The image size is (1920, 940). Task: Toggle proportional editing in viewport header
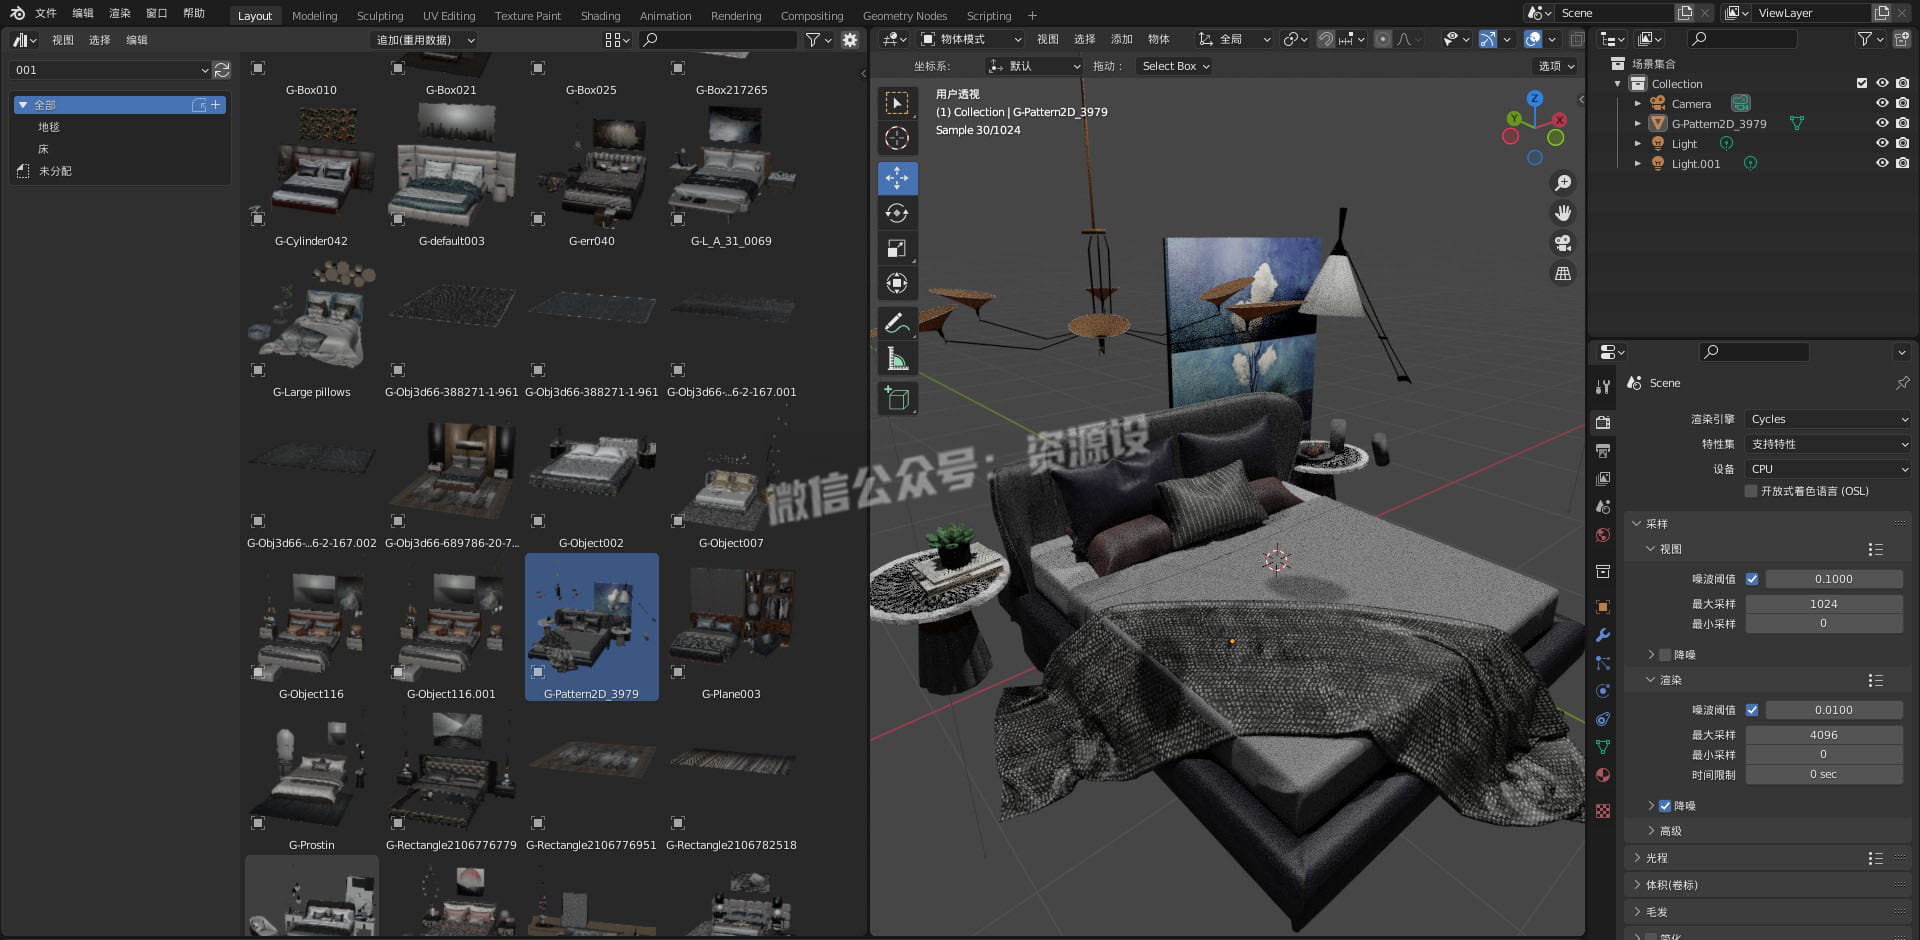point(1382,39)
